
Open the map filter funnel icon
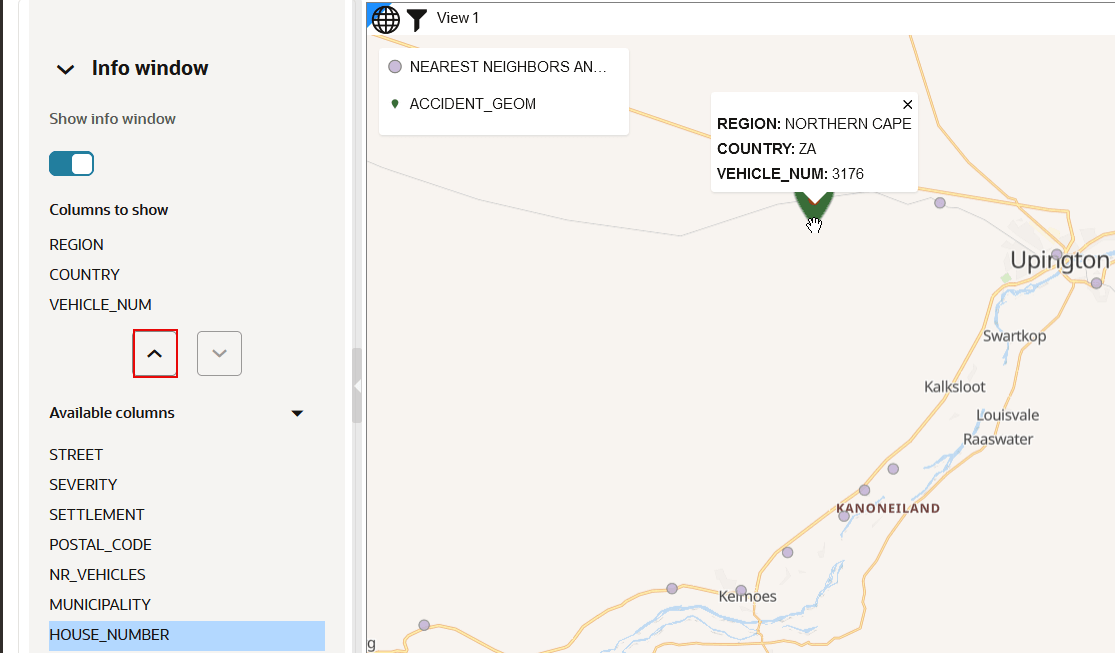(x=416, y=19)
